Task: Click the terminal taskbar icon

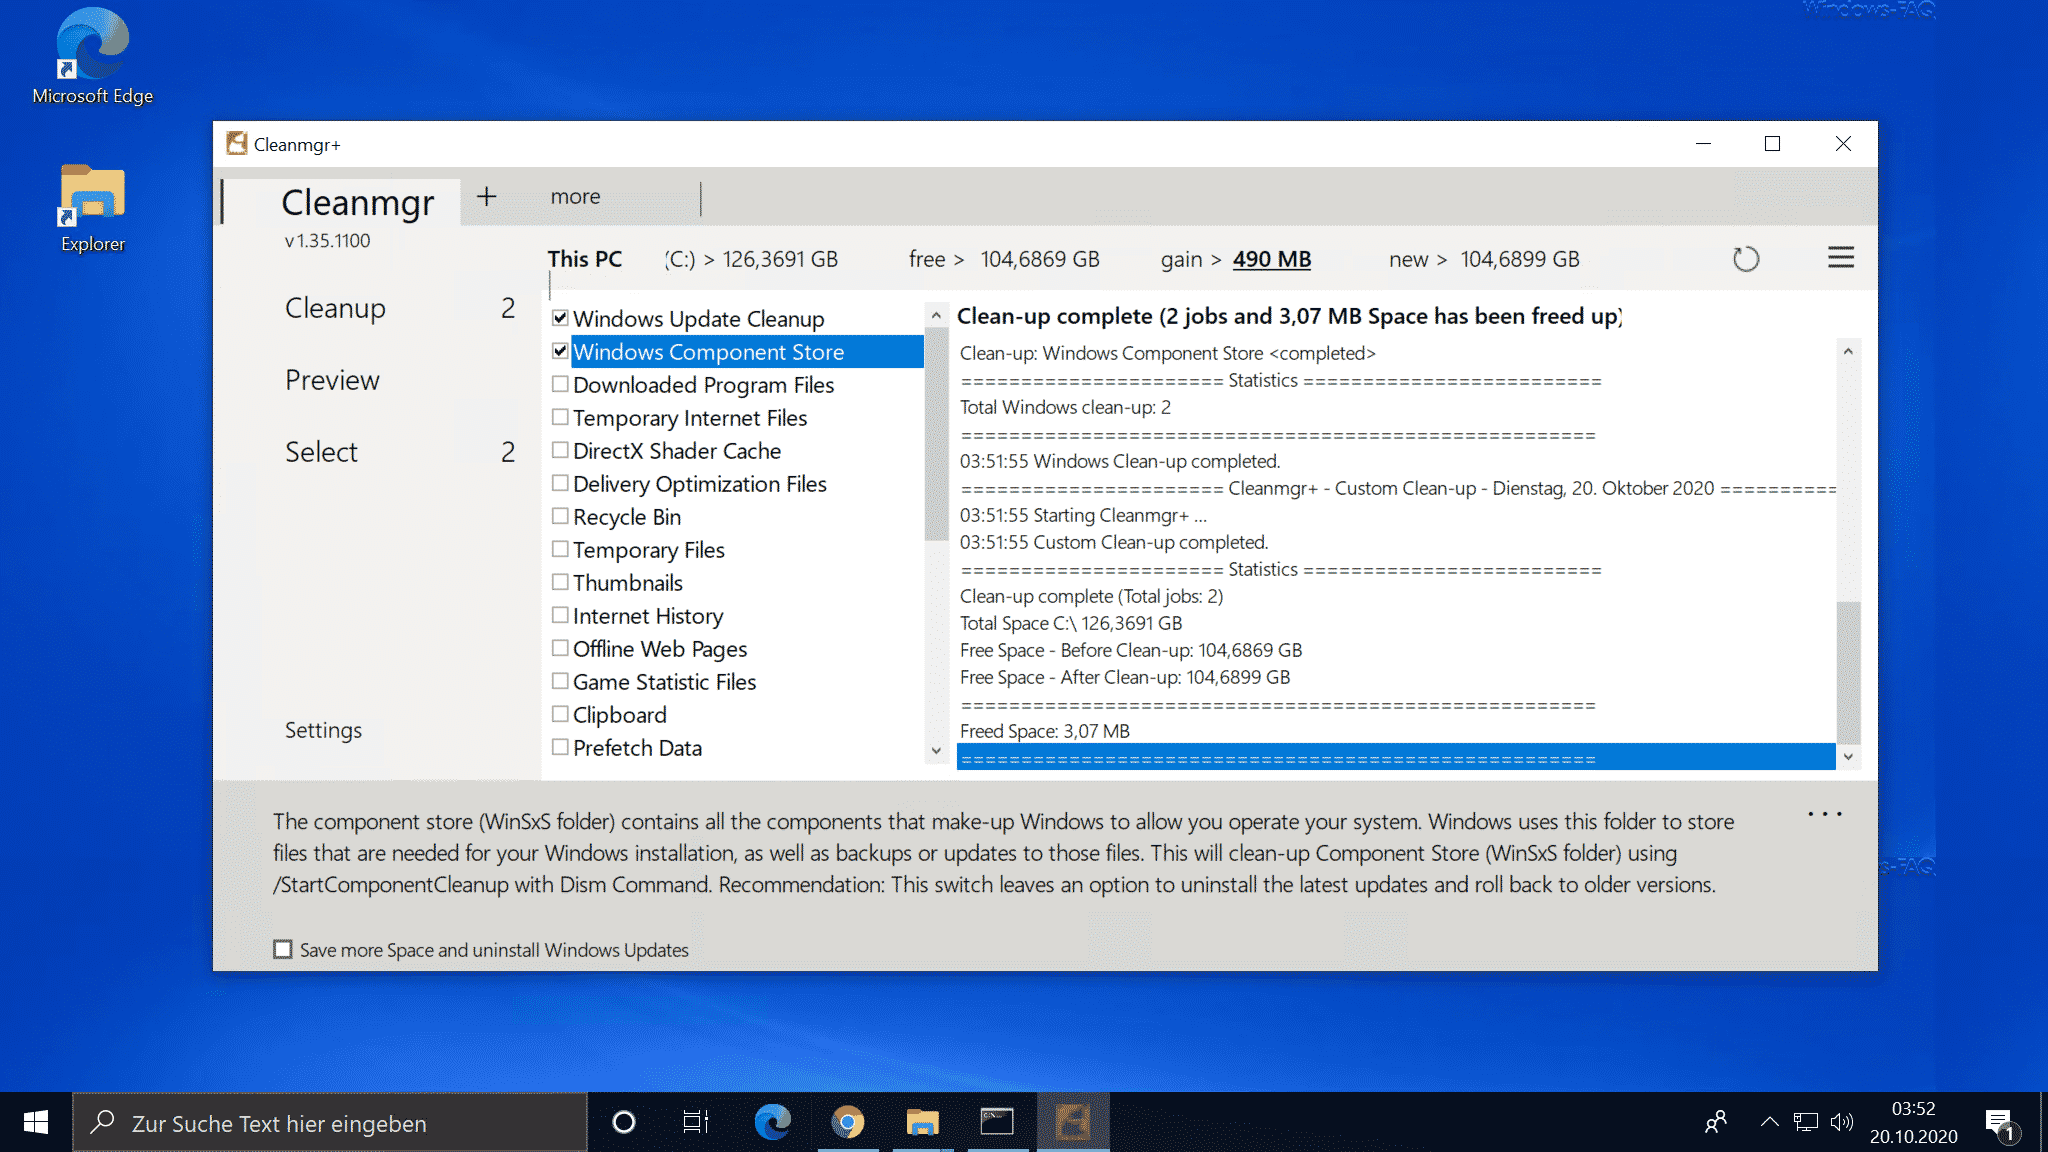Action: [994, 1121]
